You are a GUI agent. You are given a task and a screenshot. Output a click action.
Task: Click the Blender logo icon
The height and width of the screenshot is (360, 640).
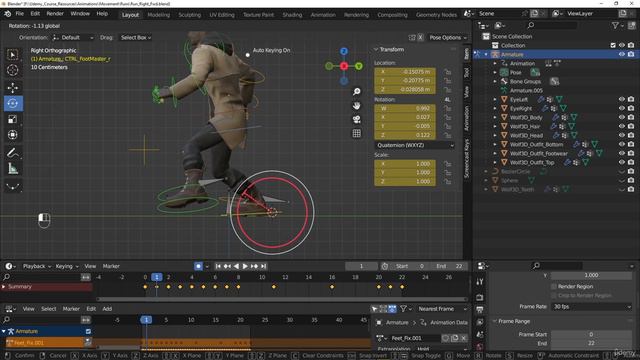pos(7,13)
